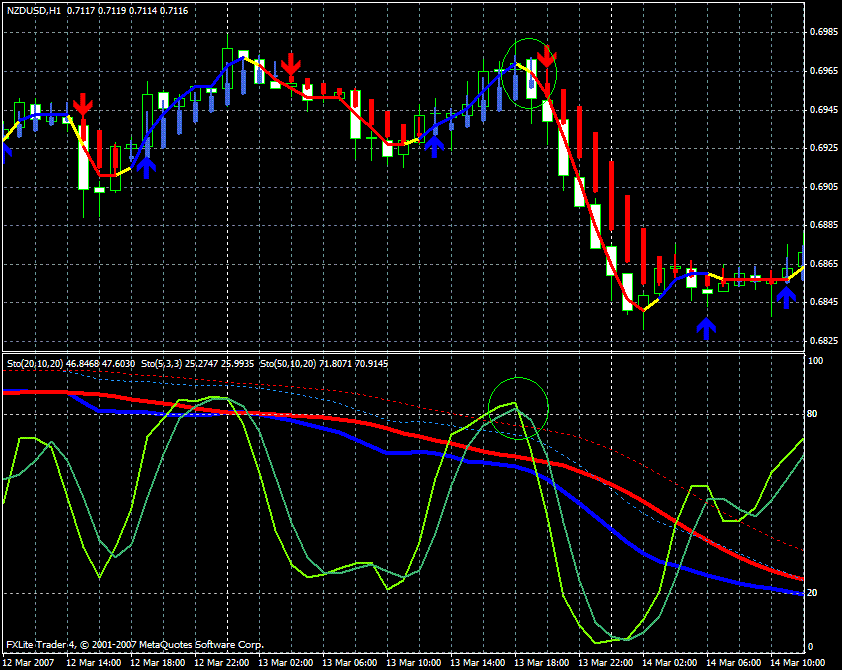Click the 13 Mar 10:00 time label
Image resolution: width=842 pixels, height=670 pixels.
pos(413,662)
